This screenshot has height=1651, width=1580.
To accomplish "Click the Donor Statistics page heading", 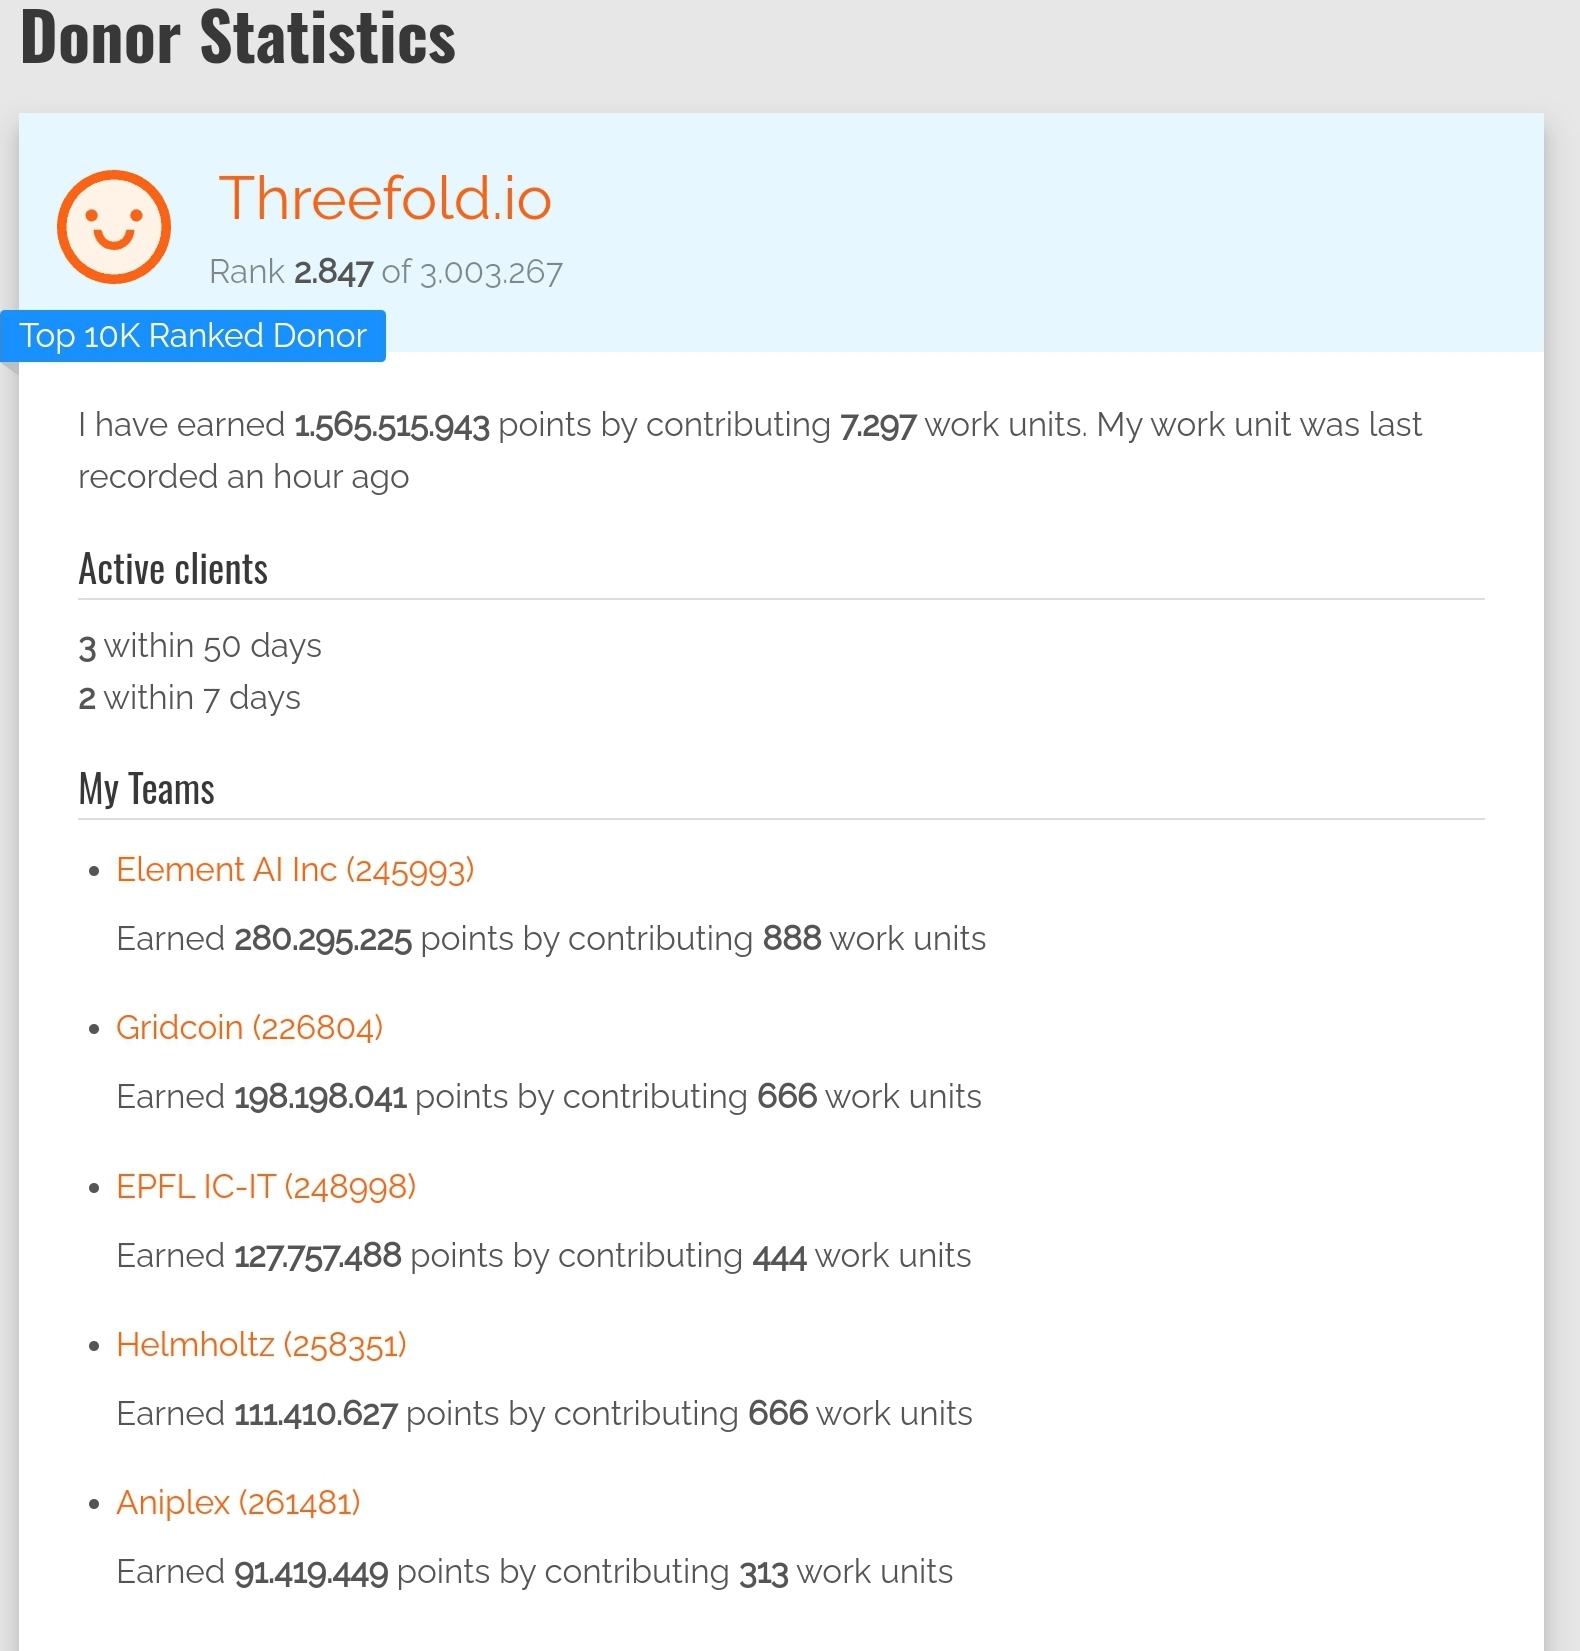I will coord(238,38).
